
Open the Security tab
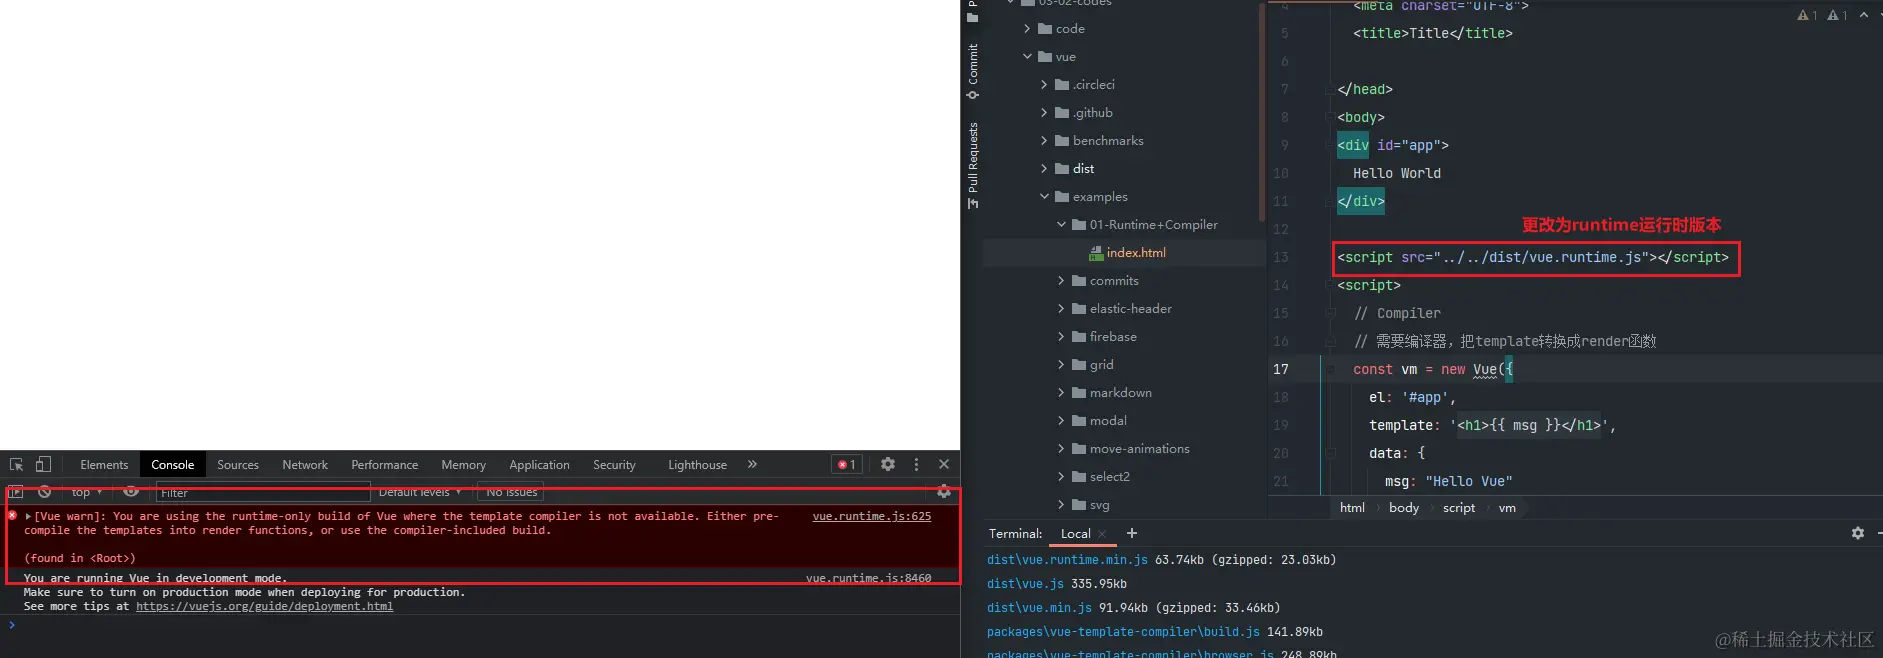[x=614, y=465]
